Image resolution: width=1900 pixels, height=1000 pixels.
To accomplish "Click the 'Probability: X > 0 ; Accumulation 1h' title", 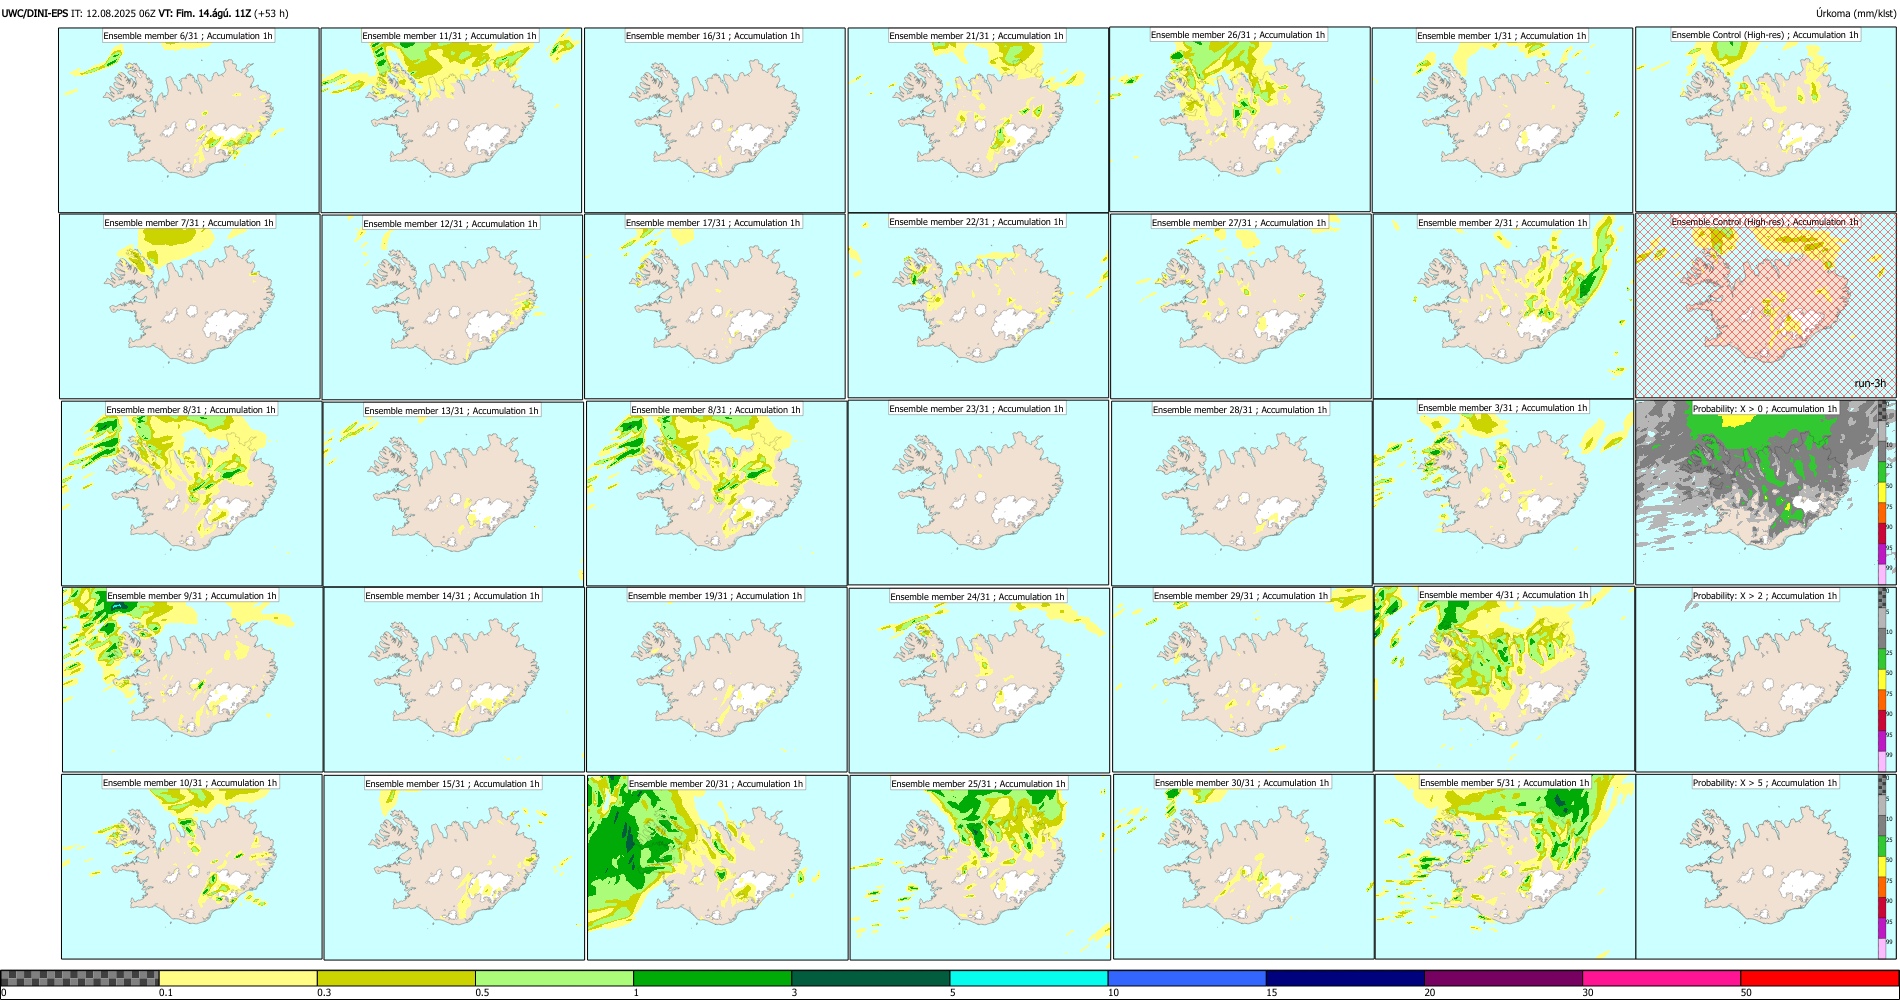I will coord(1765,408).
